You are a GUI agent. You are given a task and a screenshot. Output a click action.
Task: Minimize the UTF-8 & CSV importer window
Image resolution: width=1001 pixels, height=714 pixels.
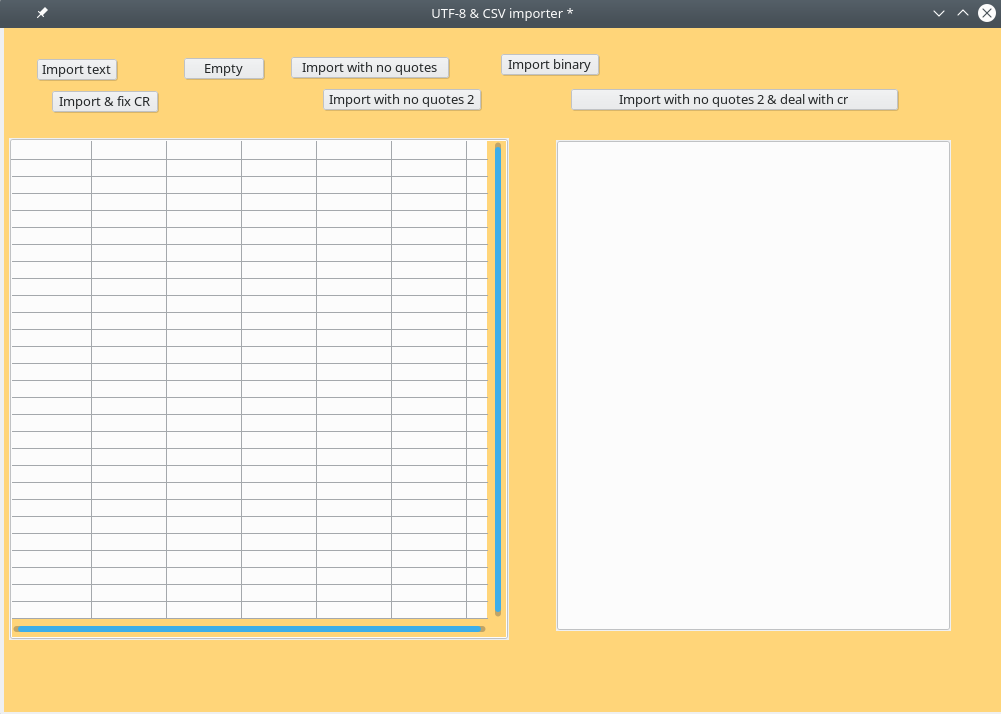939,13
